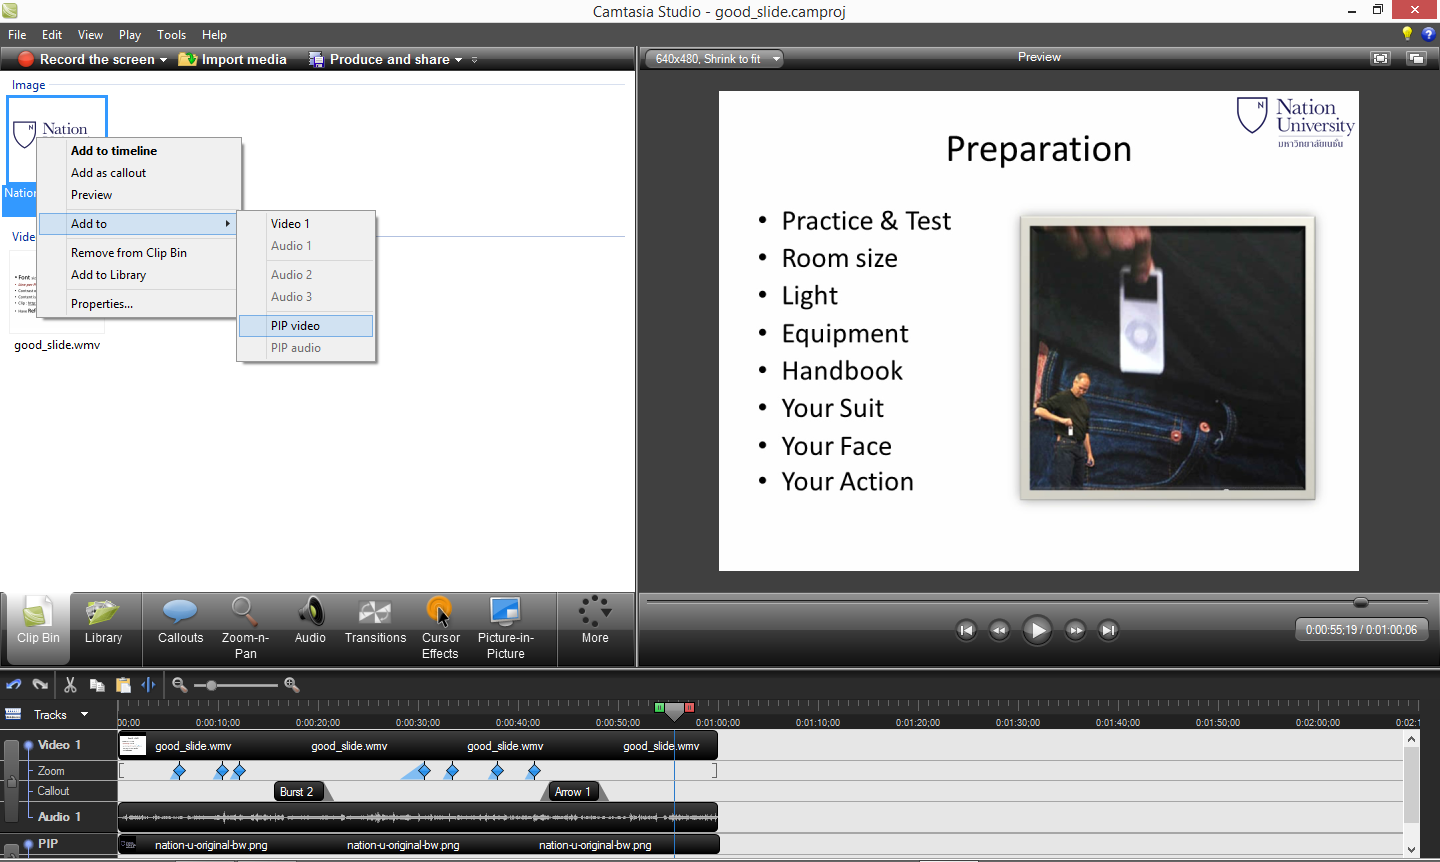Screen dimensions: 1440x862
Task: Open the Zoom-n-Pan tool
Action: tap(245, 628)
